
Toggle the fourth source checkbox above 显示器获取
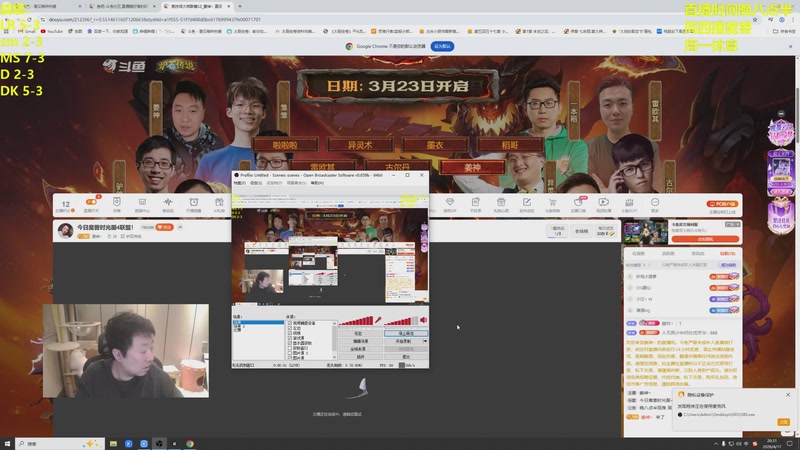[x=290, y=338]
